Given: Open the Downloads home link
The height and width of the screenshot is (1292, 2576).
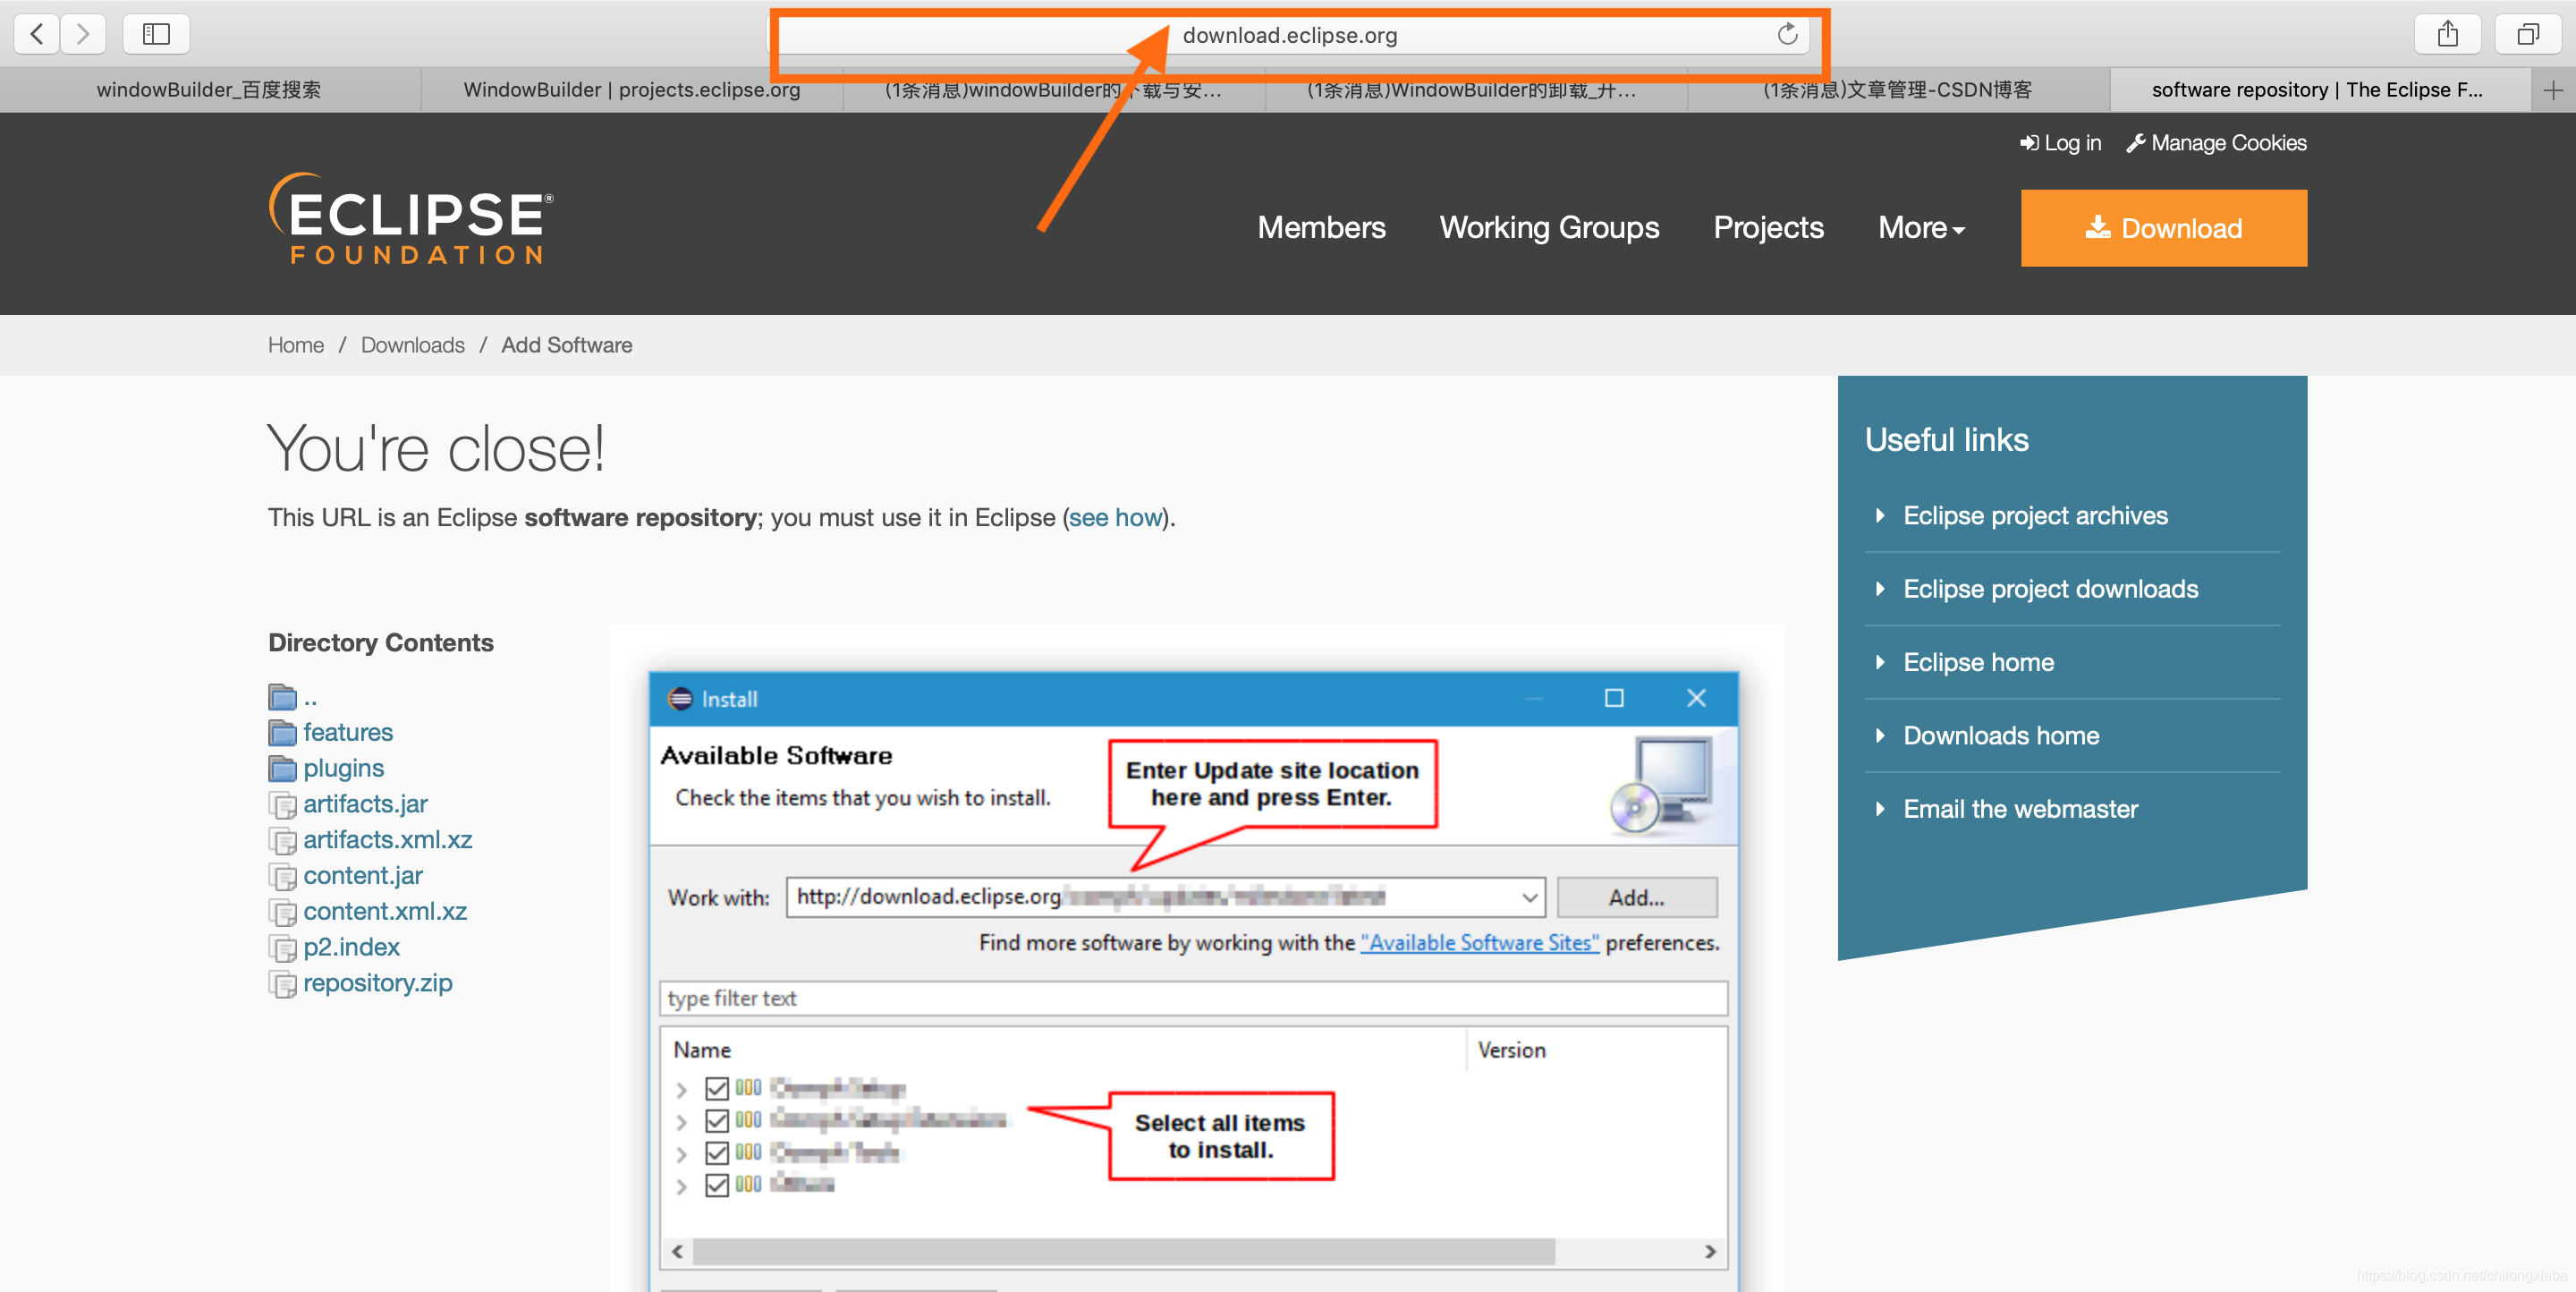Looking at the screenshot, I should [x=2001, y=736].
